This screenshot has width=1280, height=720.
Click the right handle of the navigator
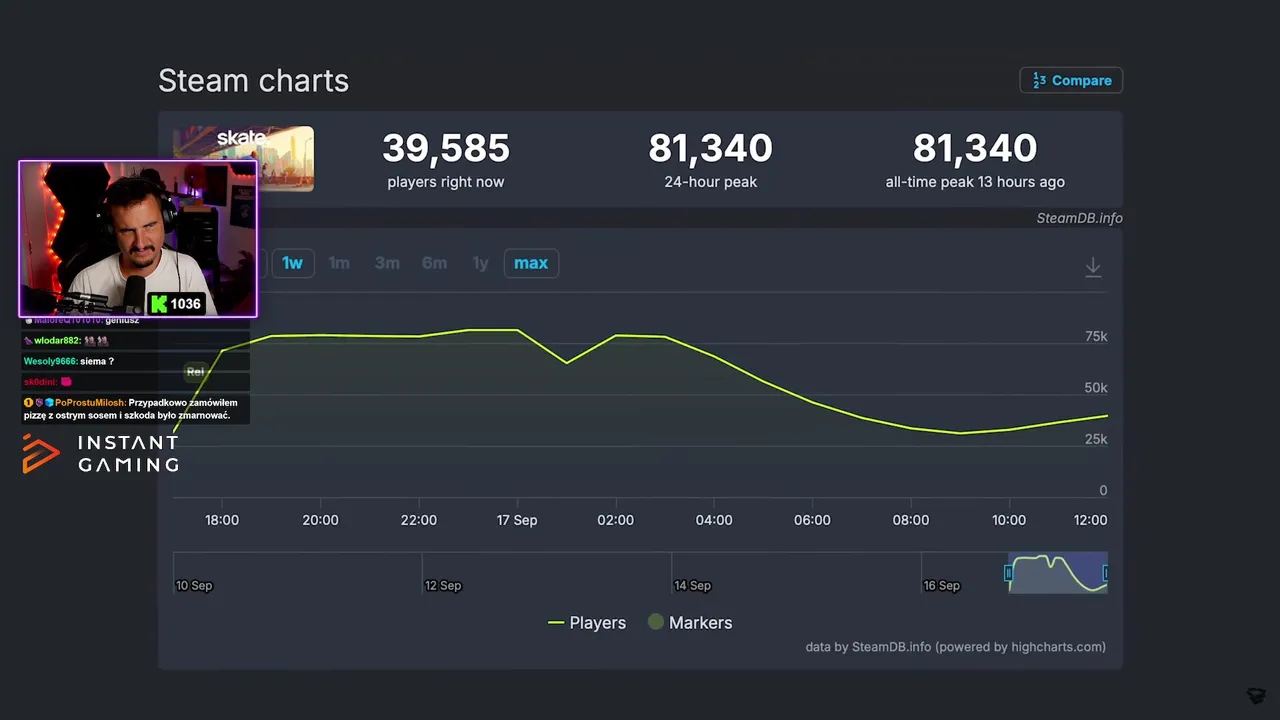click(x=1105, y=573)
